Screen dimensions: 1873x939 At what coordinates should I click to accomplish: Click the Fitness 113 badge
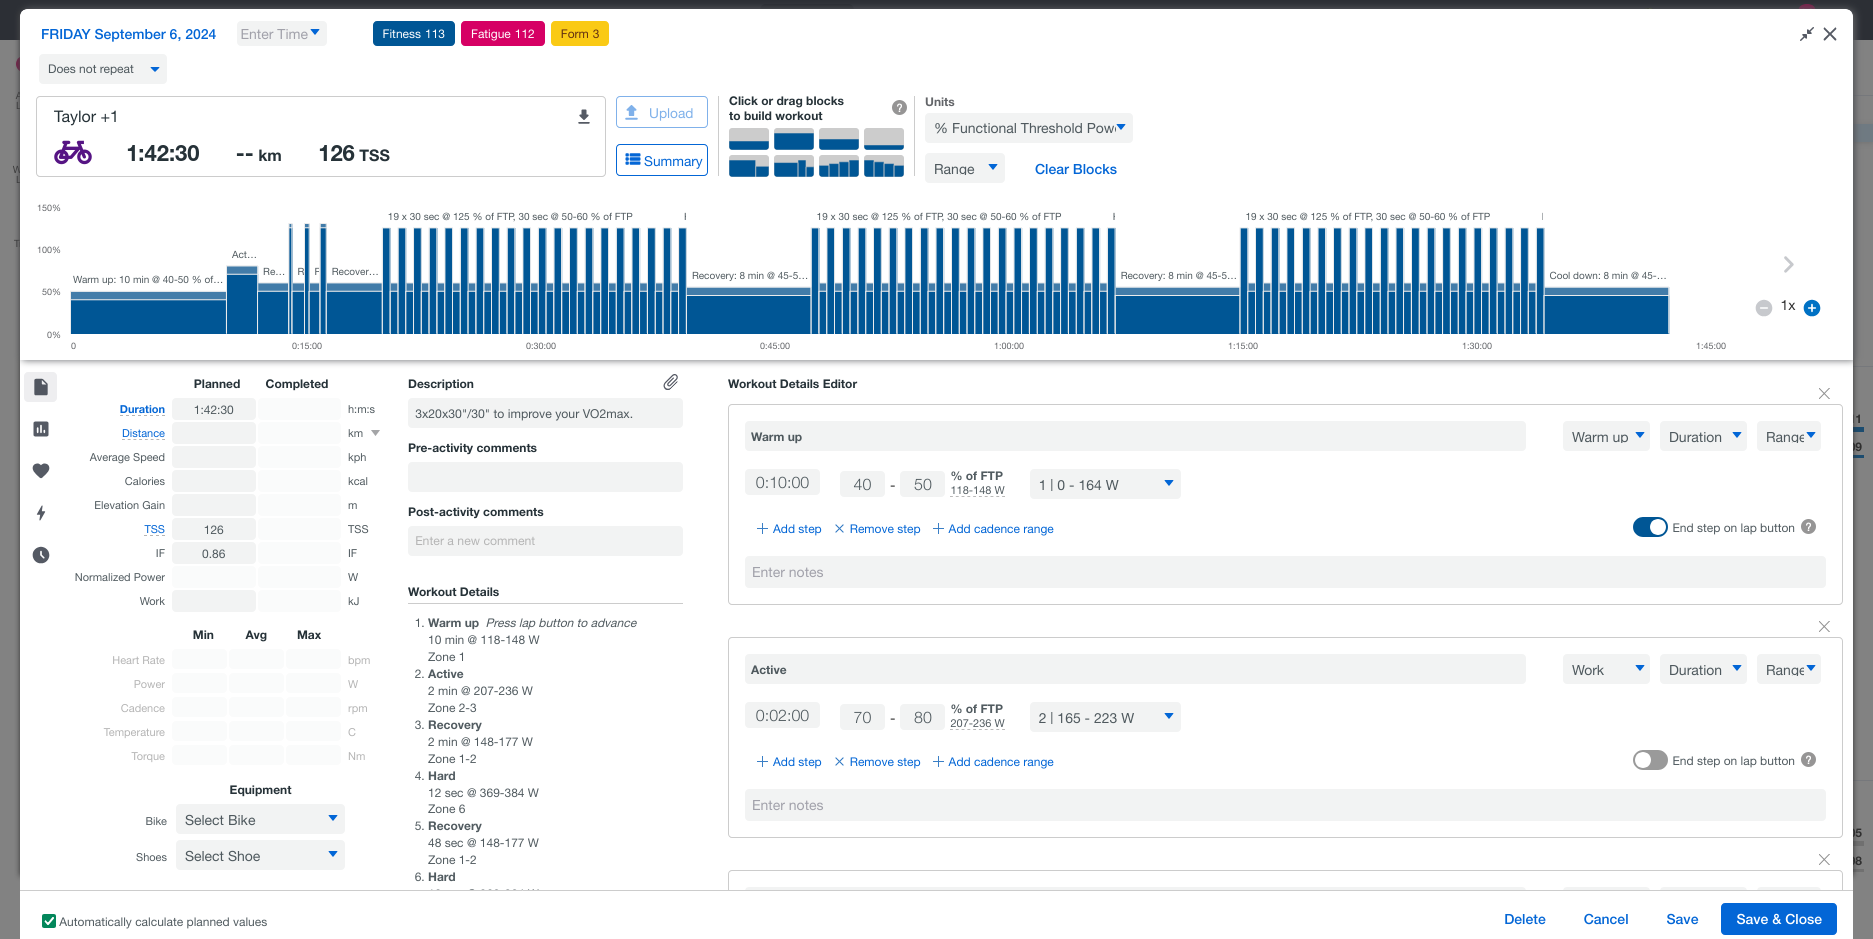click(x=413, y=34)
